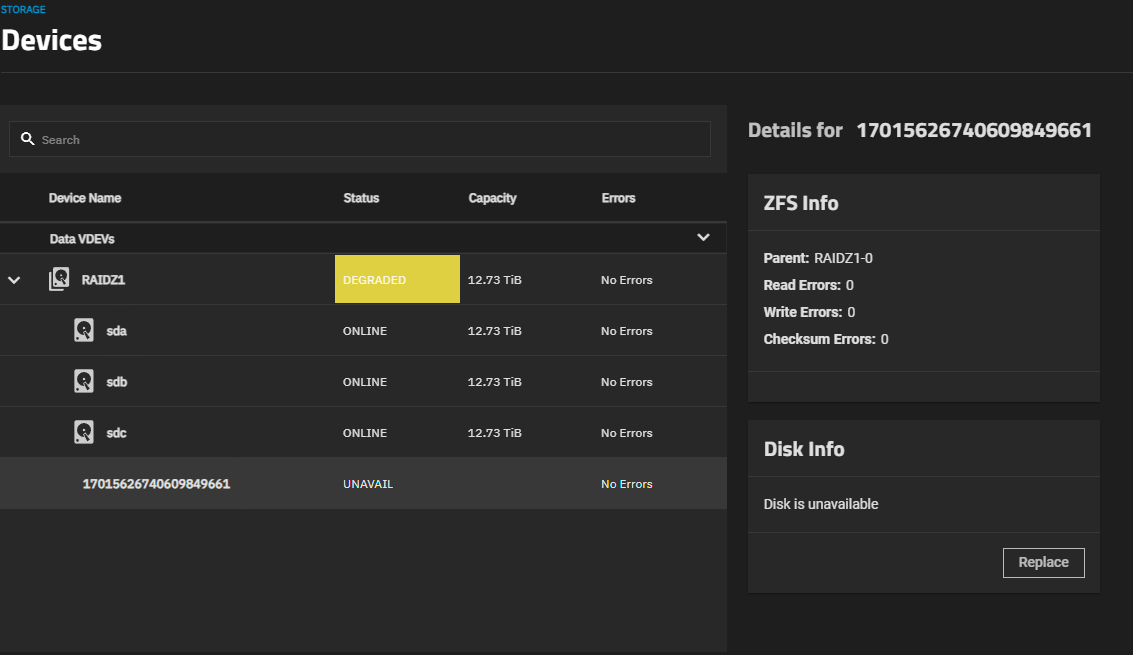
Task: Click Write Errors: 0 line
Action: point(809,312)
